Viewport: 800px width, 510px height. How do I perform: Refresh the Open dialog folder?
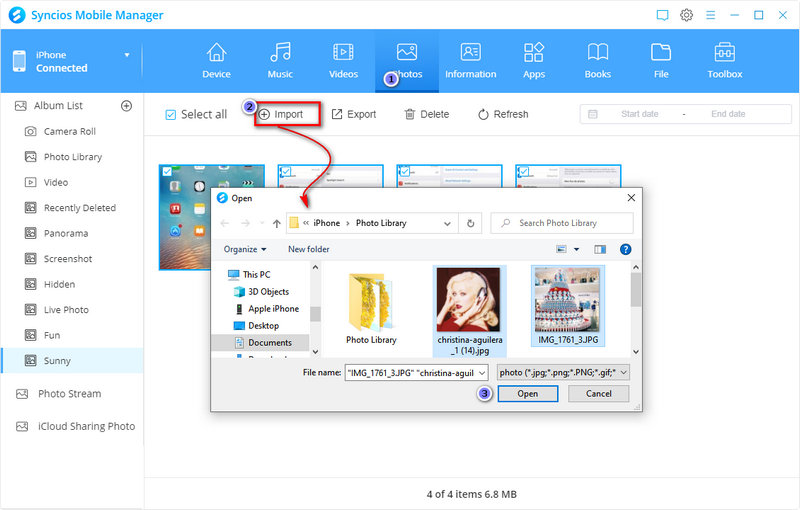point(470,223)
